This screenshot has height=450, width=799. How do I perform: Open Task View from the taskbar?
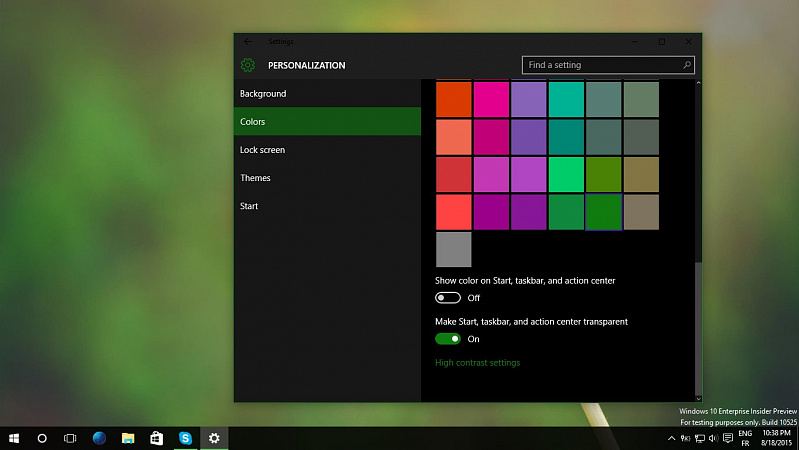pyautogui.click(x=70, y=438)
